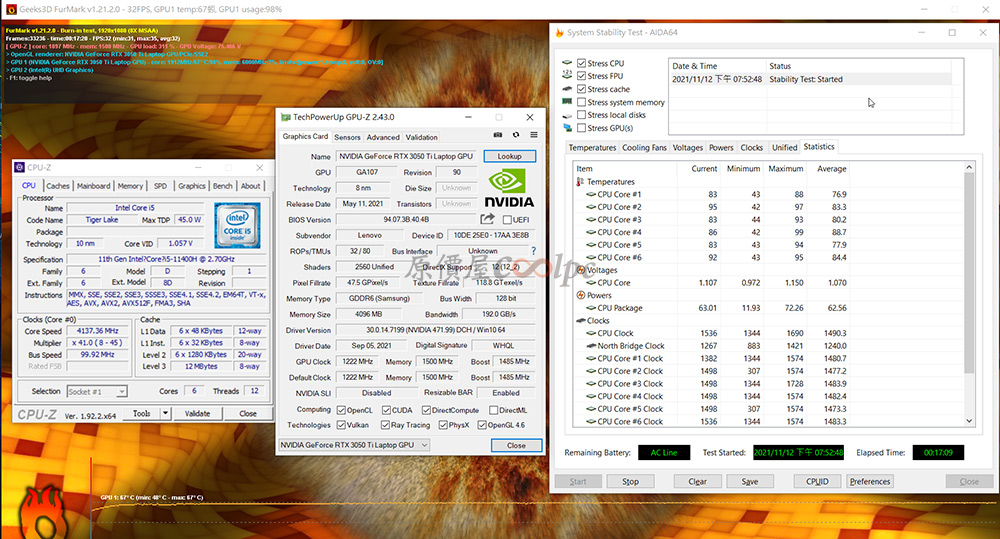Click the GPU-Z screenshot camera icon
The height and width of the screenshot is (539, 1000).
(x=497, y=135)
